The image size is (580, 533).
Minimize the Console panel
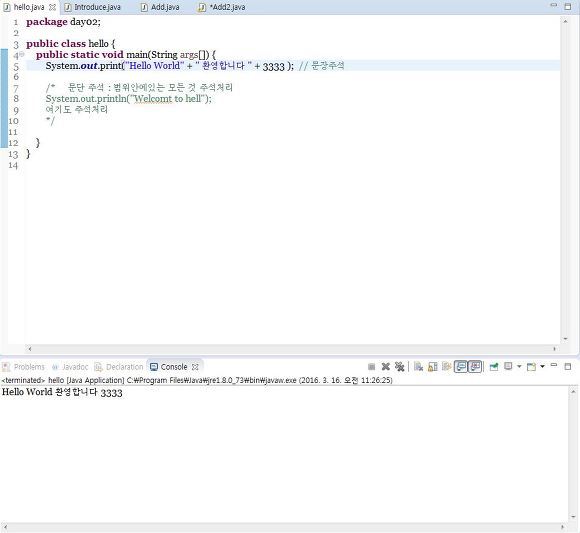point(554,365)
